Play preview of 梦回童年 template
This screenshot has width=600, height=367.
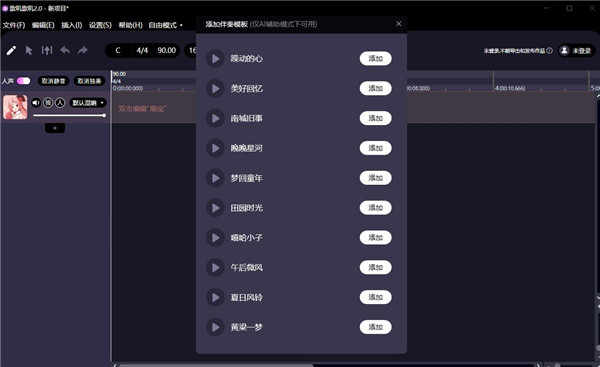215,178
